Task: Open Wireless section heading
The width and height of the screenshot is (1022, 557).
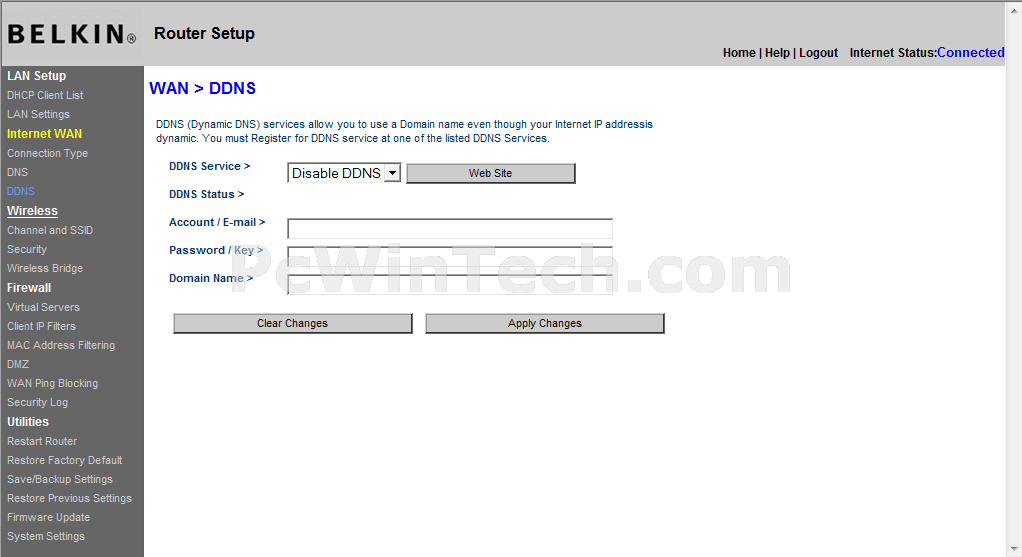Action: point(33,211)
